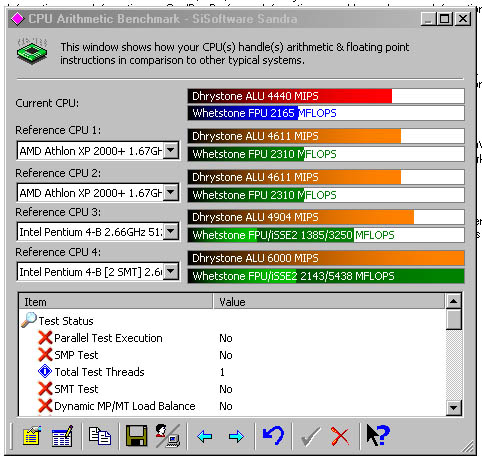Click the Dhrystone ALU 6000 MIPS bar
Image resolution: width=482 pixels, height=465 pixels.
pyautogui.click(x=326, y=258)
